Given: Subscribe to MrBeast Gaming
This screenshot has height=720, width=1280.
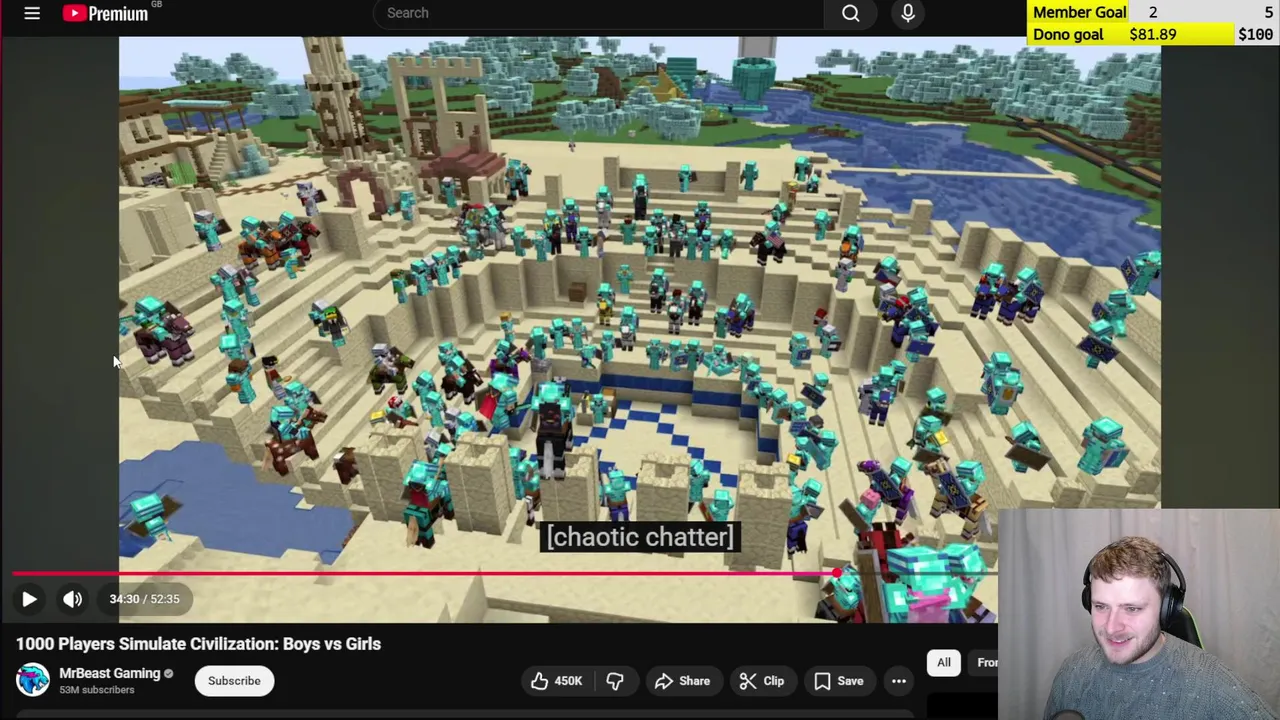Looking at the screenshot, I should coord(234,681).
